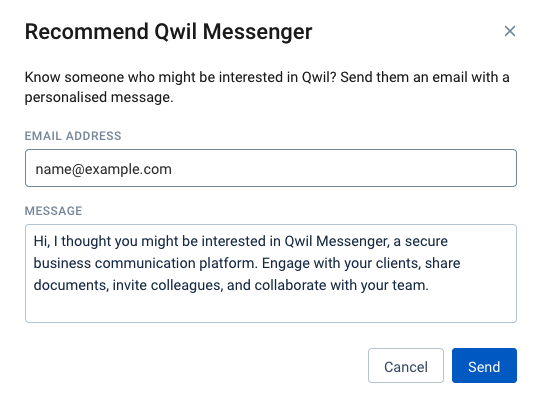Screen dimensions: 542x400
Task: Close the Recommend Qwil Messenger dialog
Action: click(510, 31)
